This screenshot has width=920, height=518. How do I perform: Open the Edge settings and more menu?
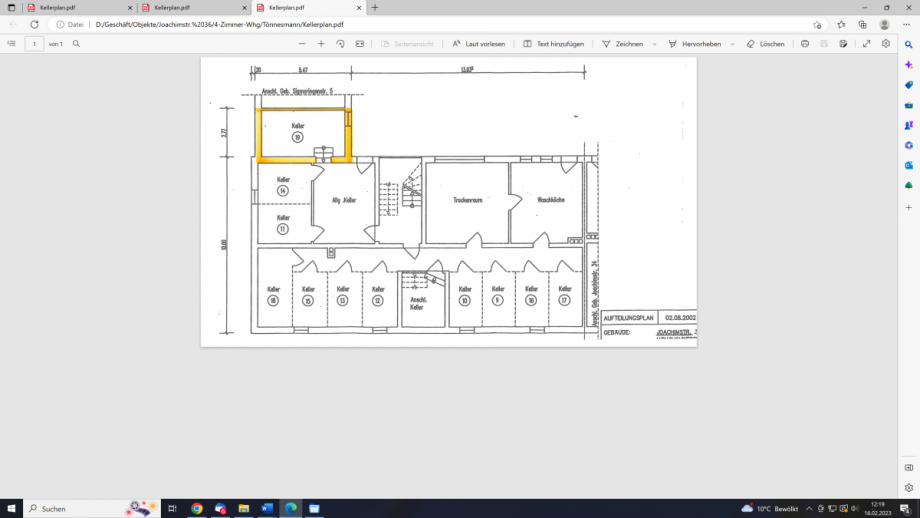pyautogui.click(x=907, y=25)
